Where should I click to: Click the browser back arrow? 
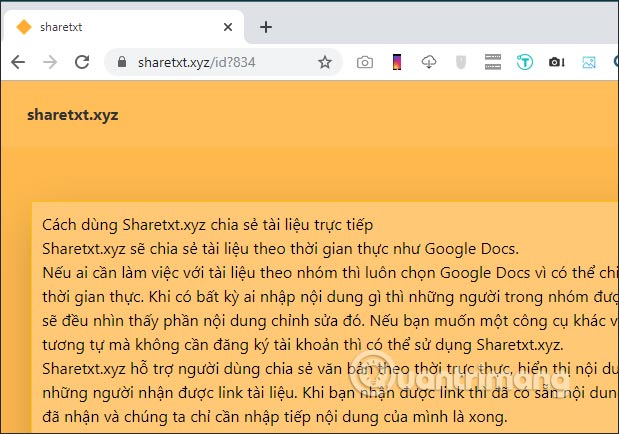coord(18,62)
